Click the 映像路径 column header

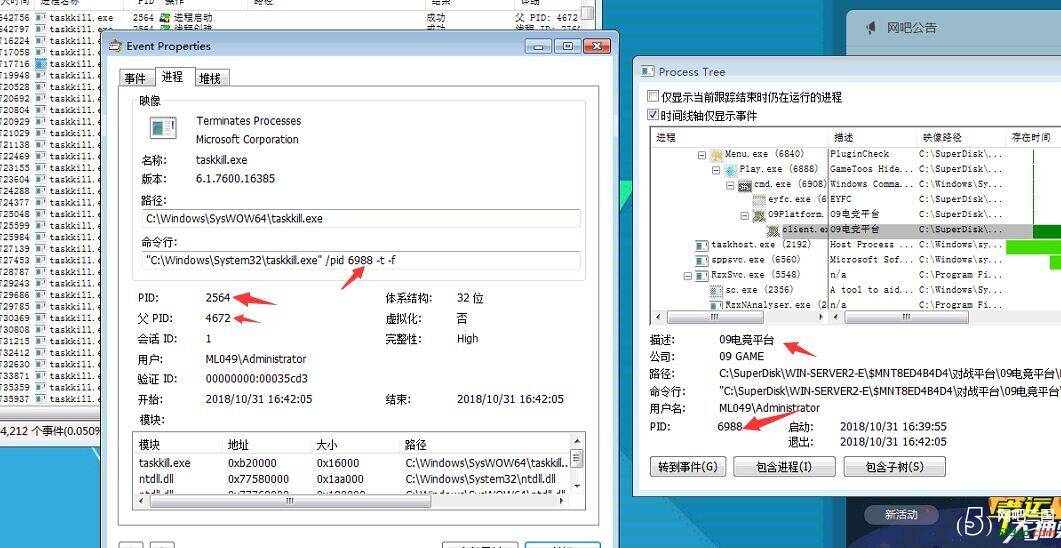pyautogui.click(x=962, y=137)
